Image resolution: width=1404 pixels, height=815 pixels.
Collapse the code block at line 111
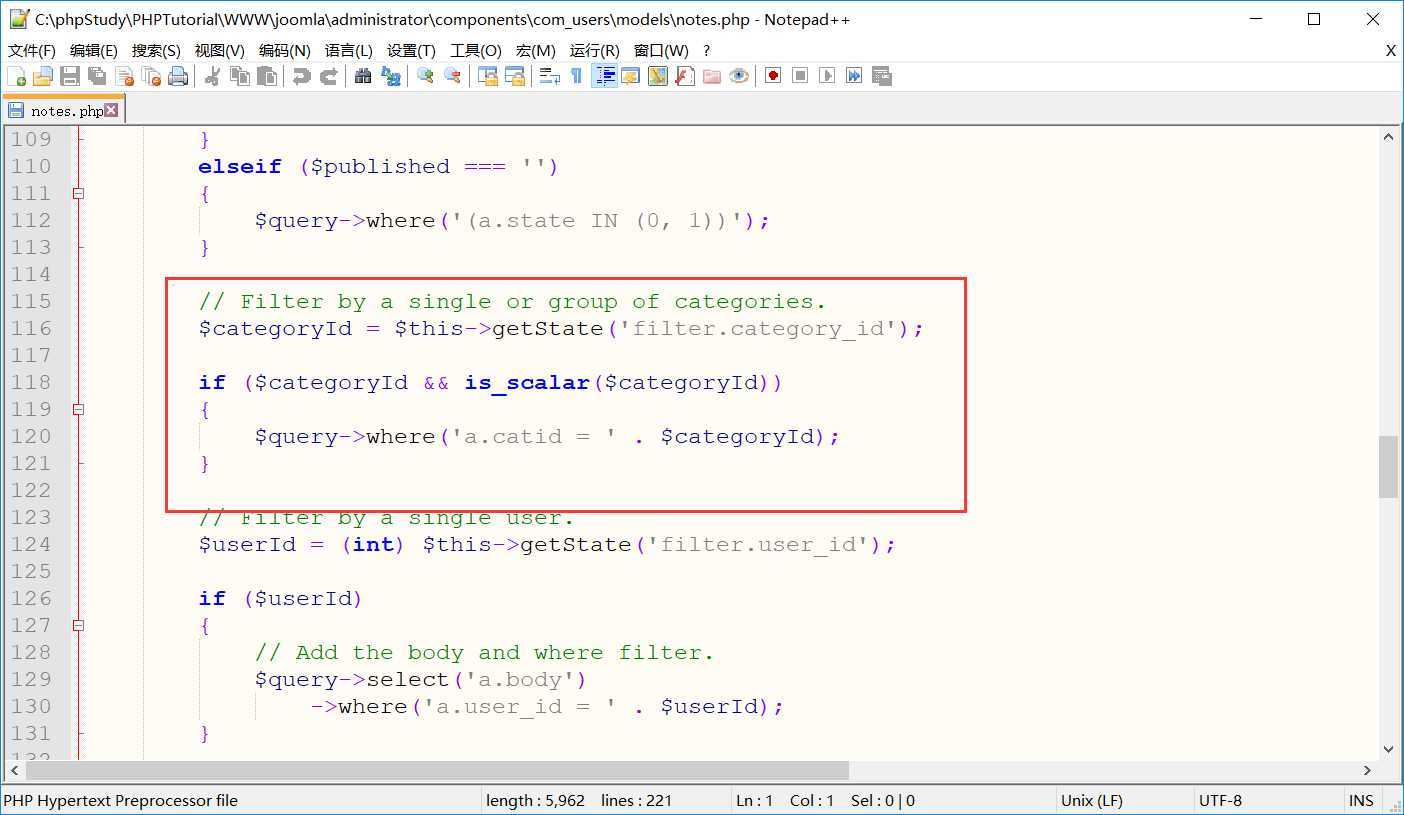click(78, 193)
